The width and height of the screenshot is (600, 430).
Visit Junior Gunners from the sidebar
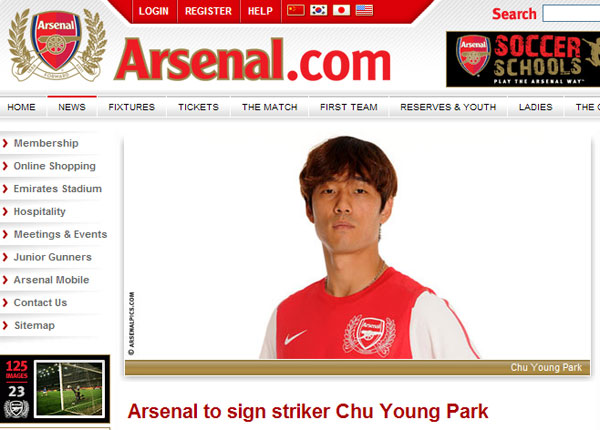pos(53,257)
